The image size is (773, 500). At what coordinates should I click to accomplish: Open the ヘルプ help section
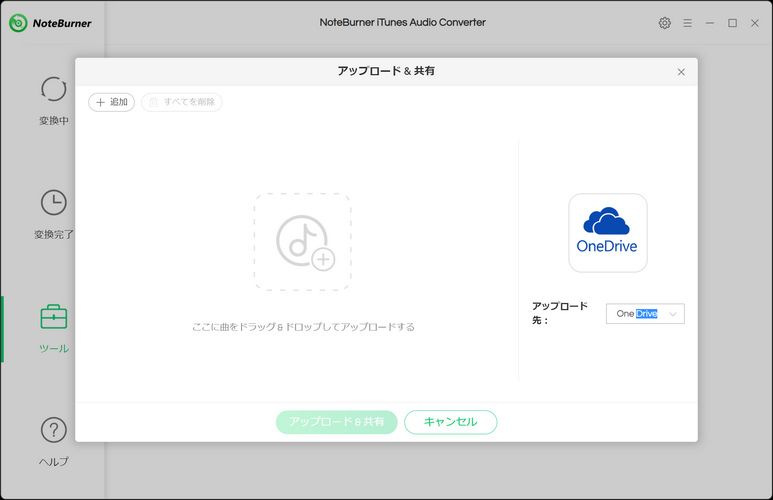54,442
